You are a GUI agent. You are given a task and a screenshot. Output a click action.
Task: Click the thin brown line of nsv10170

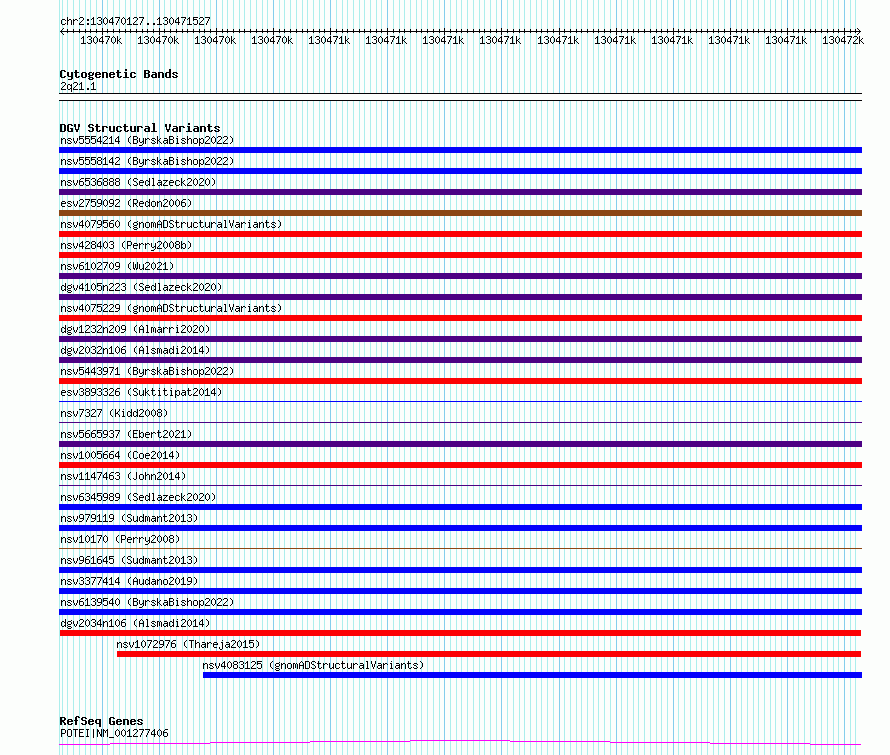tap(460, 549)
